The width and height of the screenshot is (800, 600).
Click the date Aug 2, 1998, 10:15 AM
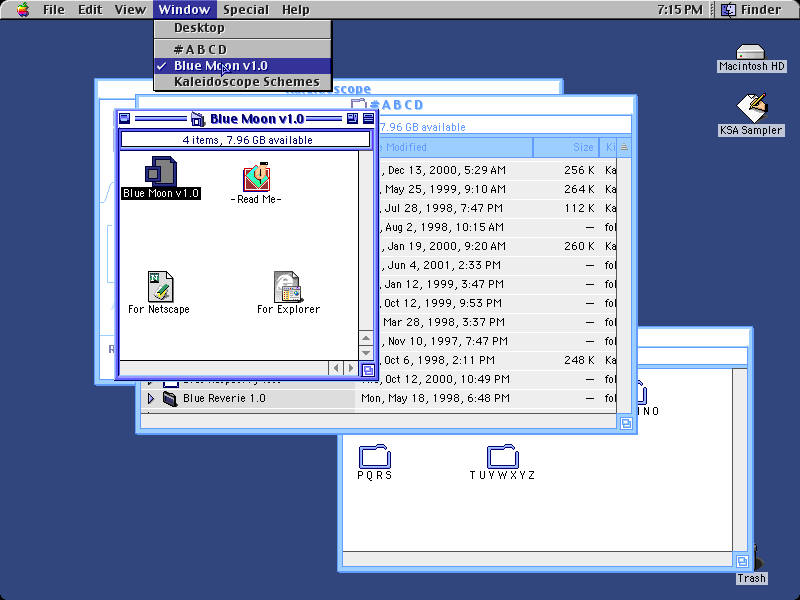tap(444, 227)
